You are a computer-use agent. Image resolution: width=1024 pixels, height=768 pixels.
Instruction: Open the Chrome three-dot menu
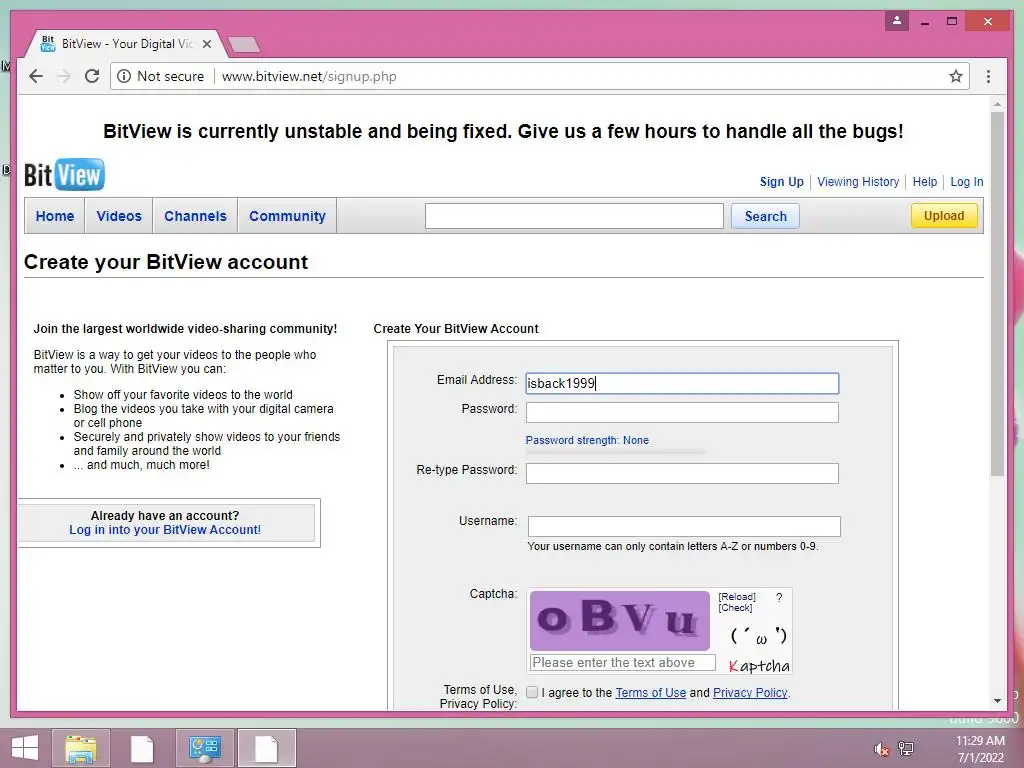point(988,76)
